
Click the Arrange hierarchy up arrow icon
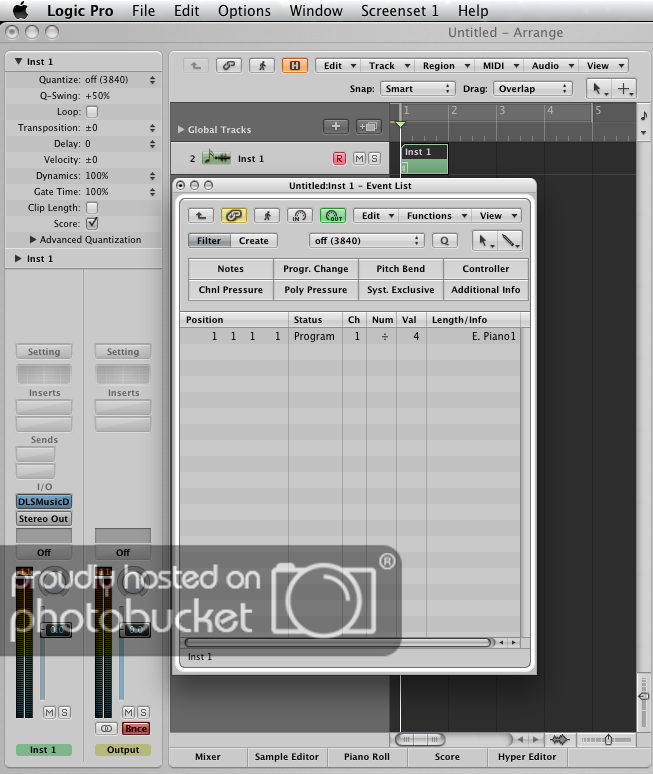[196, 66]
